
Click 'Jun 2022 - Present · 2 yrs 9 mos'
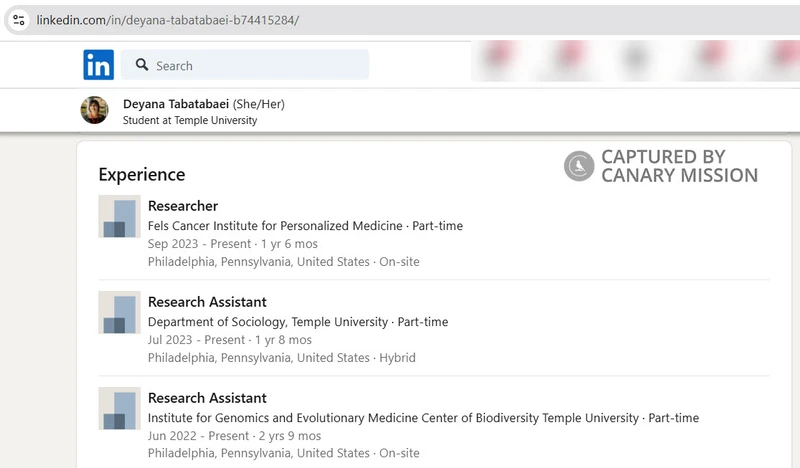234,436
